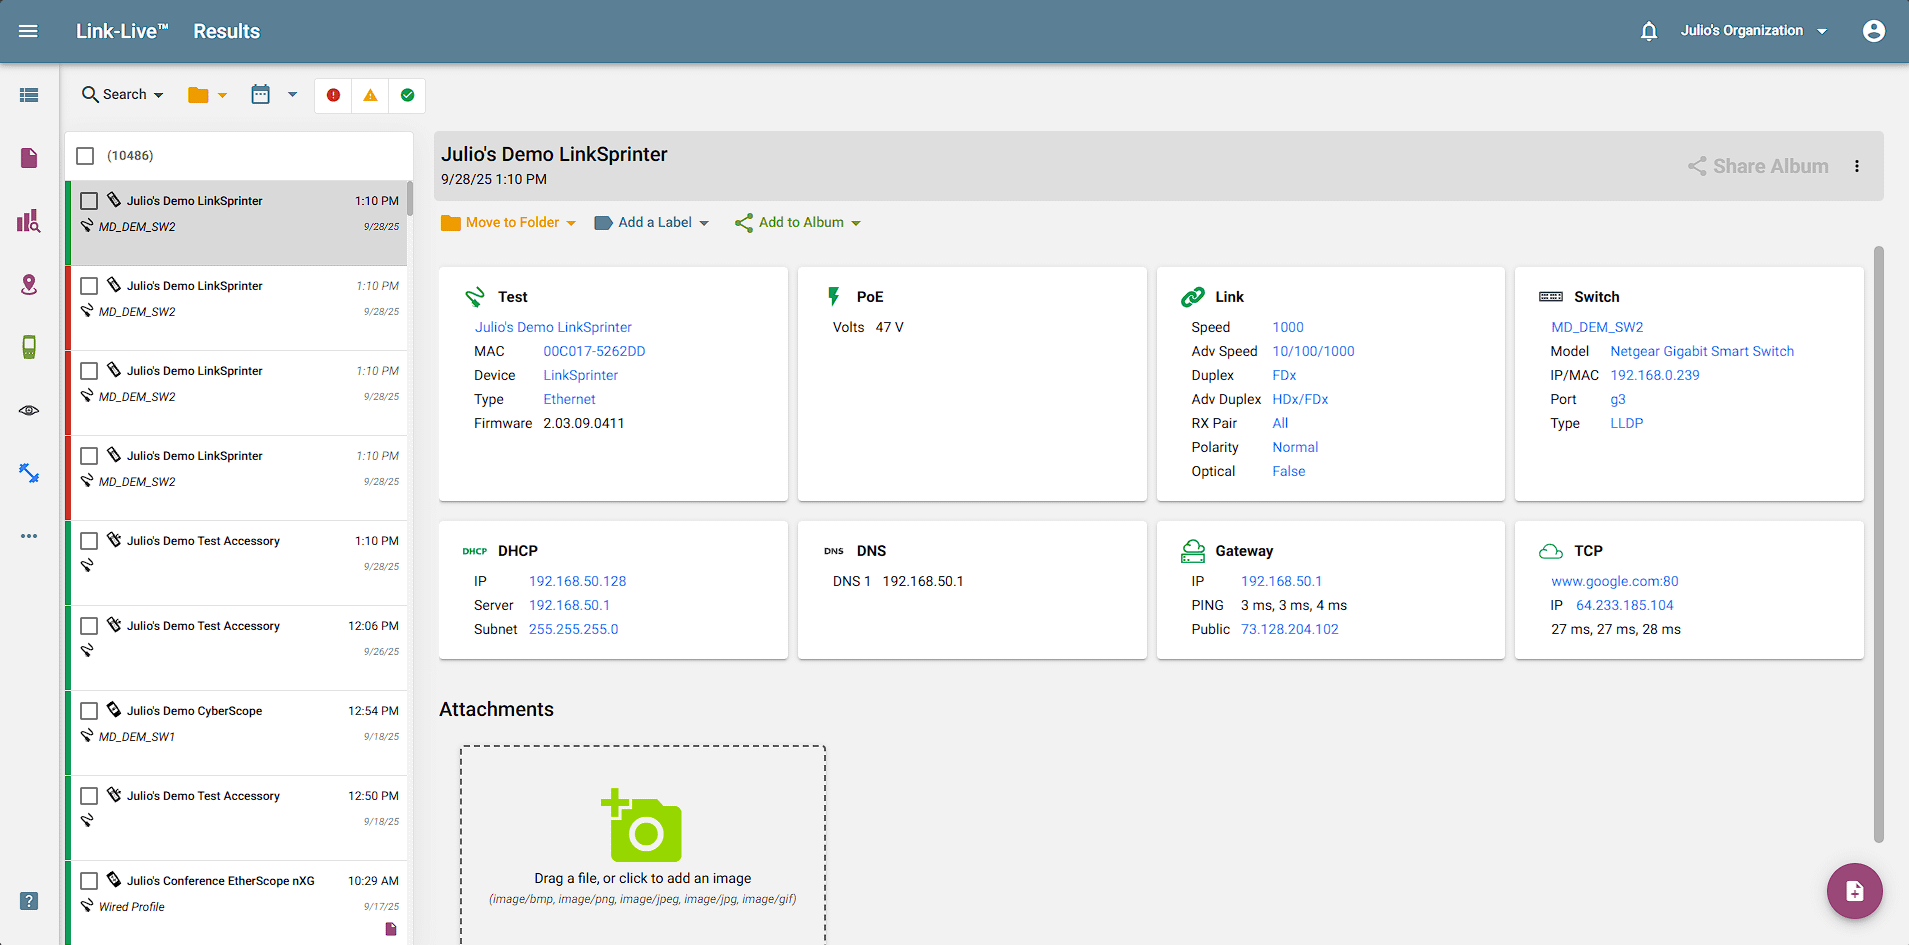Select the Analysis charts icon

coord(29,221)
